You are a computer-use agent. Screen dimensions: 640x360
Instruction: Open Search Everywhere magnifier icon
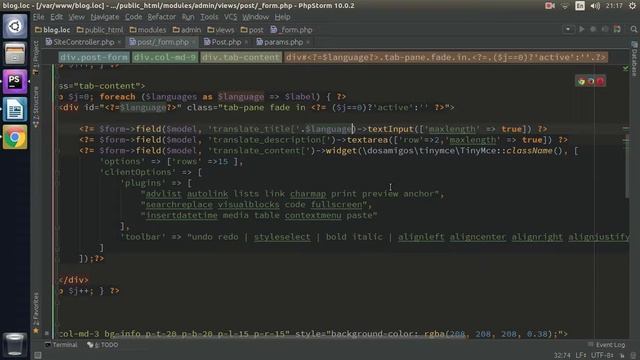(633, 29)
